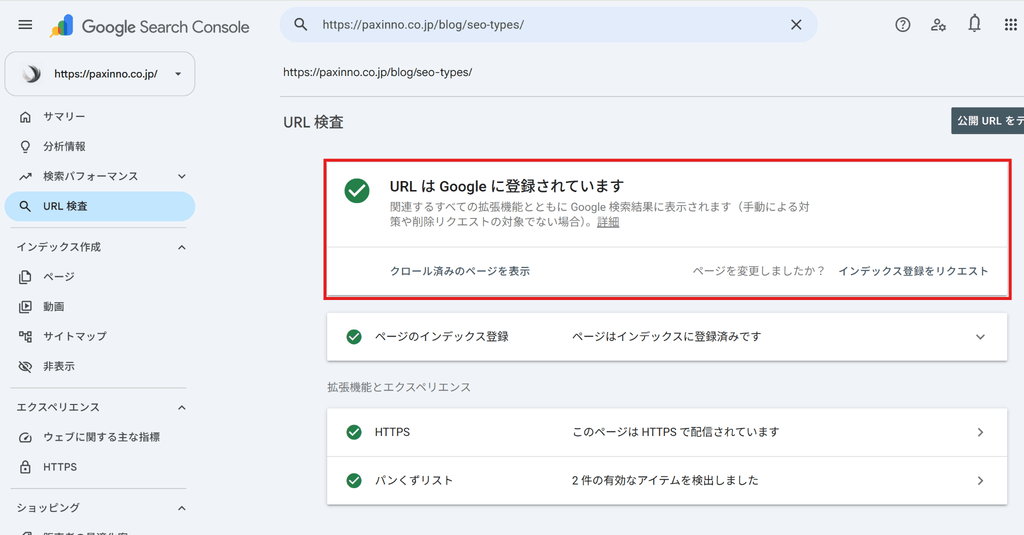
Task: Clear the inspected URL with the X icon
Action: (796, 25)
